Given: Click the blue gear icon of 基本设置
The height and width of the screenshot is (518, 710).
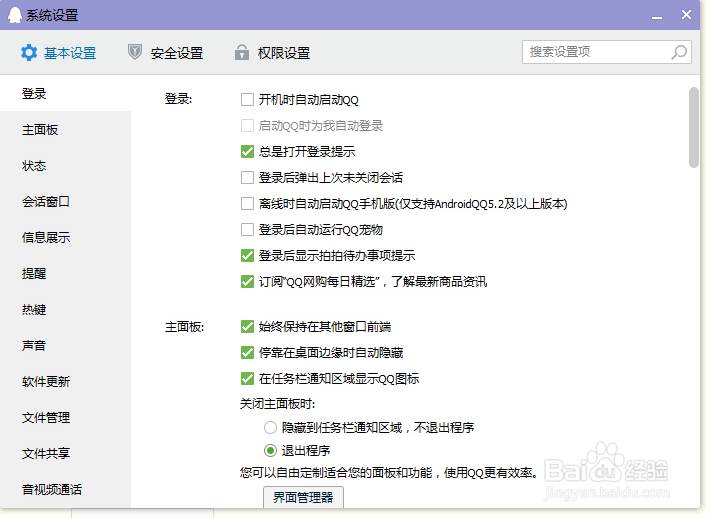Looking at the screenshot, I should click(x=29, y=53).
